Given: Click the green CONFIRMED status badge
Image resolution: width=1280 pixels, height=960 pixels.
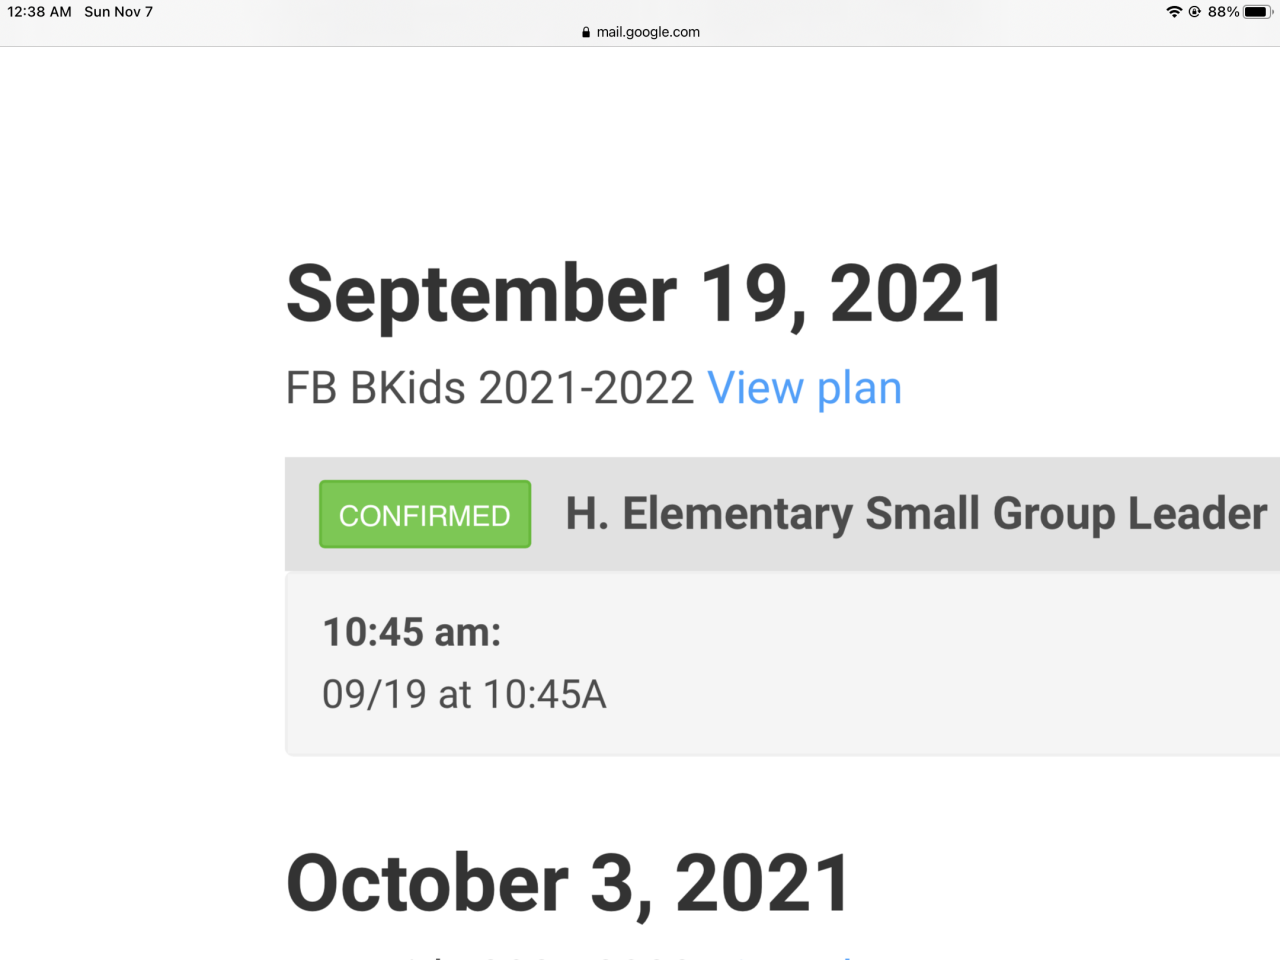Looking at the screenshot, I should 425,515.
